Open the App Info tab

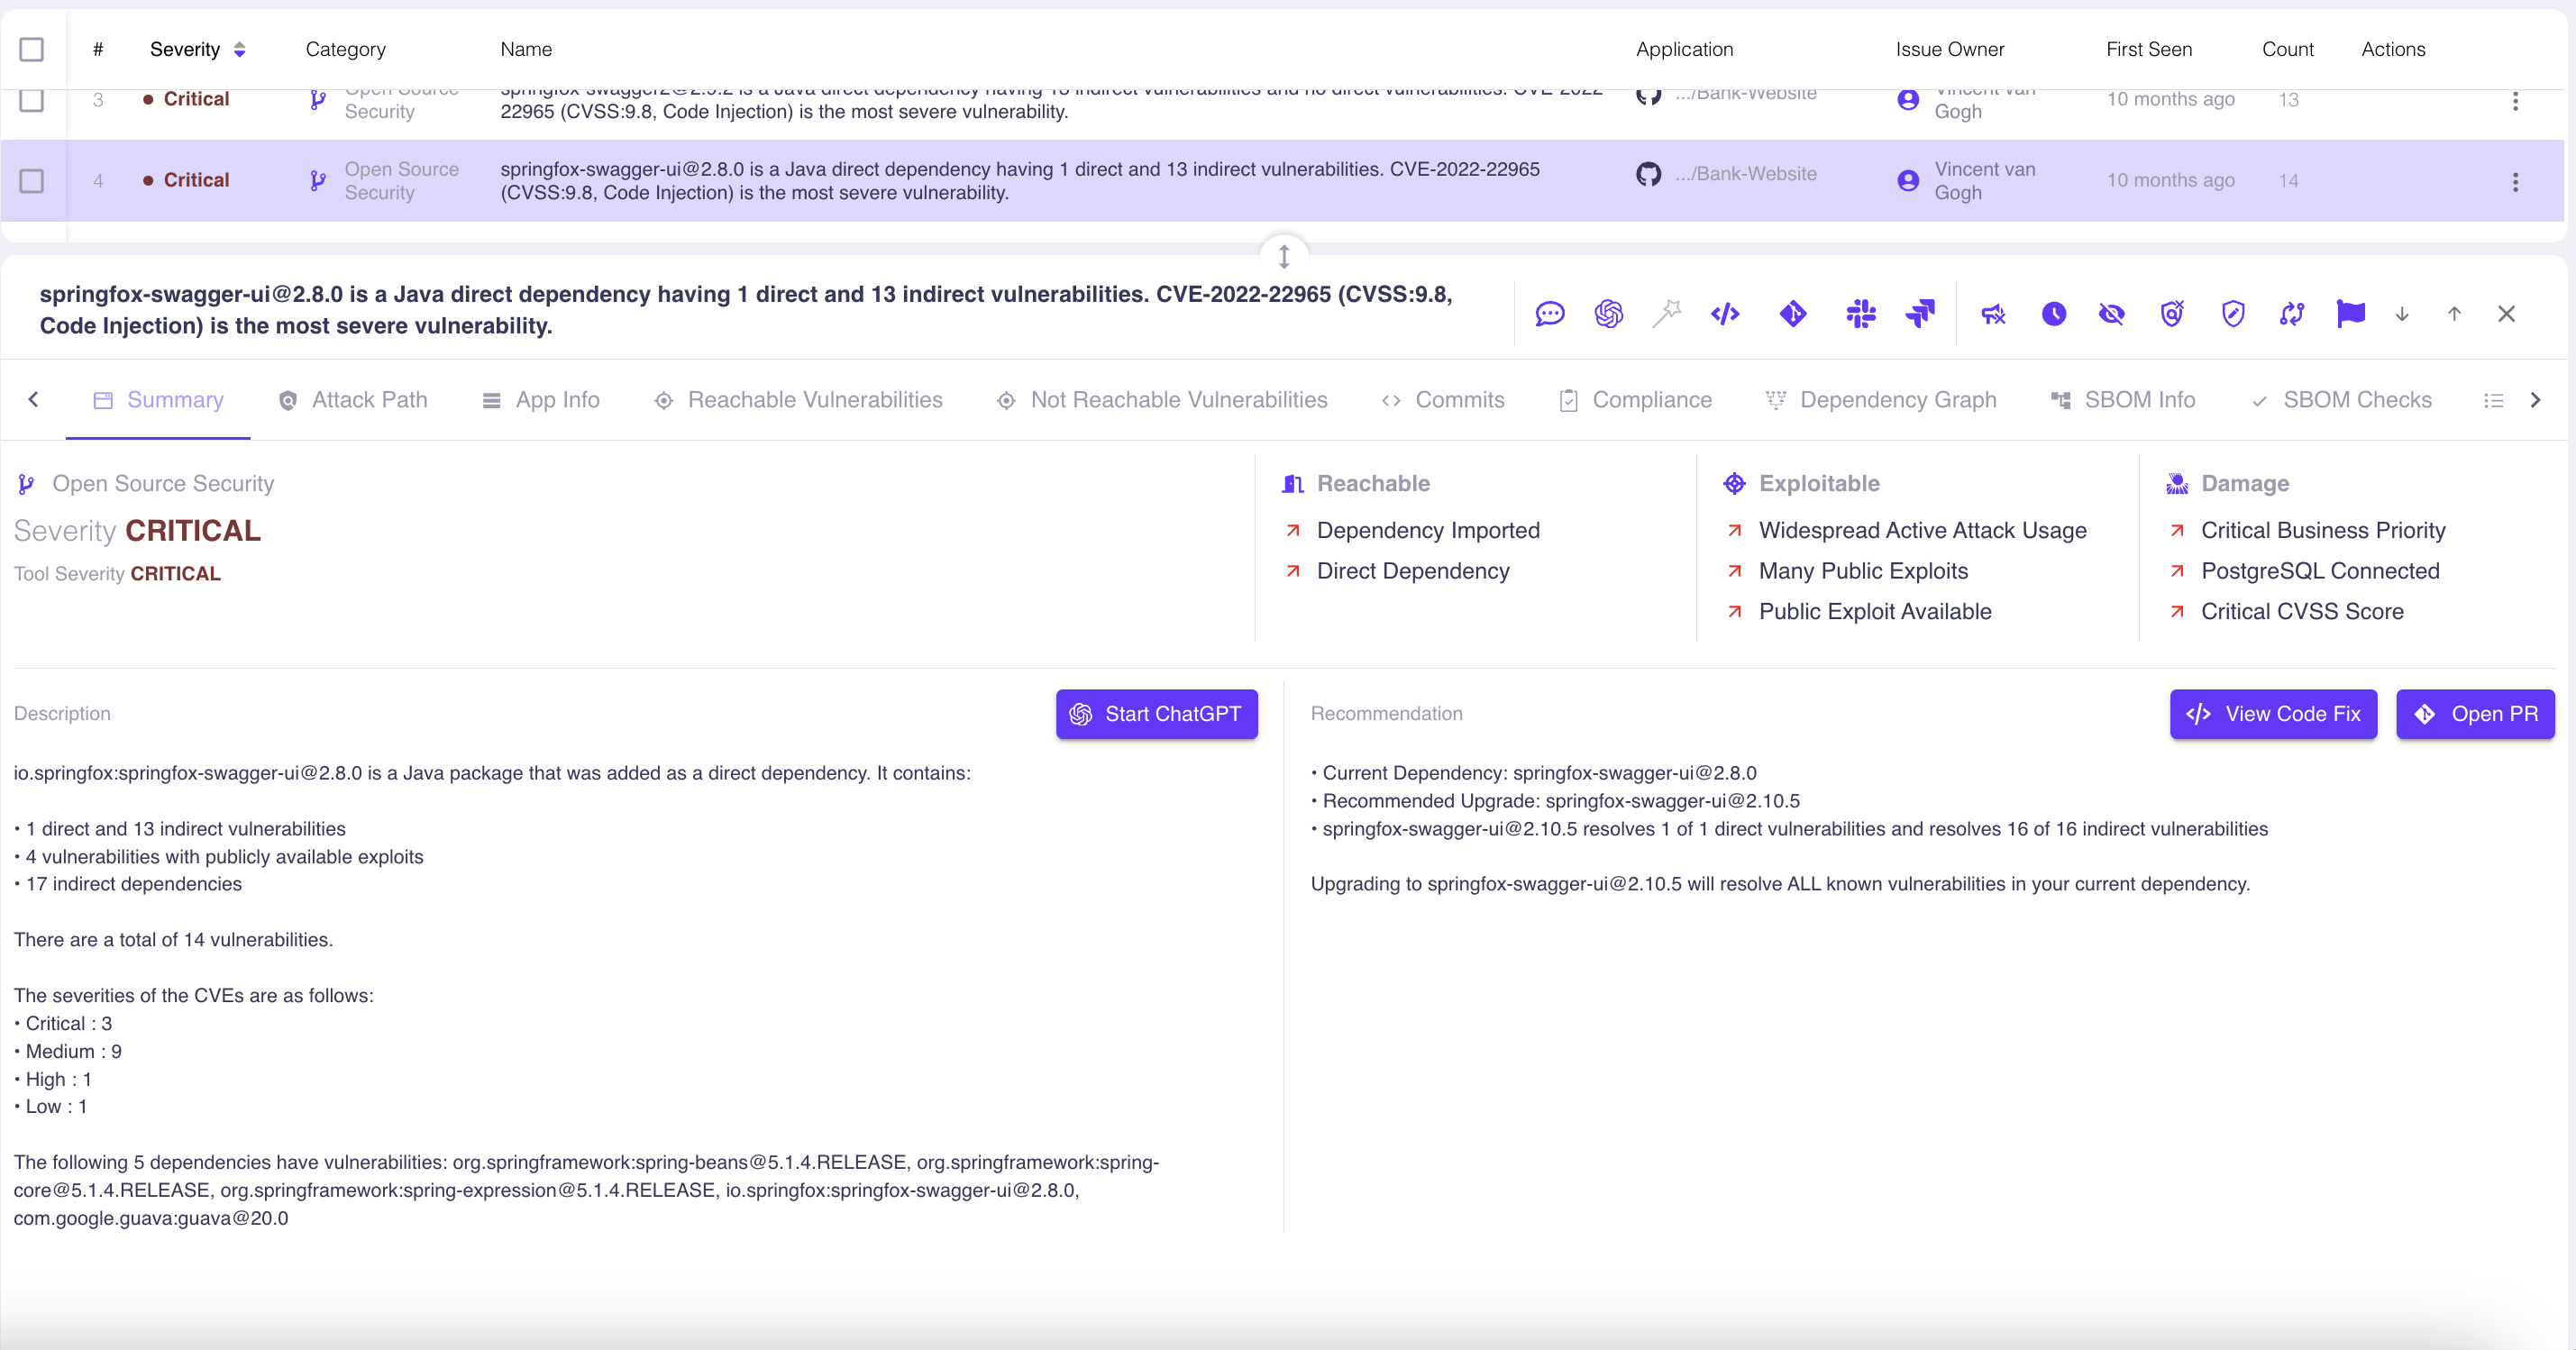[541, 400]
